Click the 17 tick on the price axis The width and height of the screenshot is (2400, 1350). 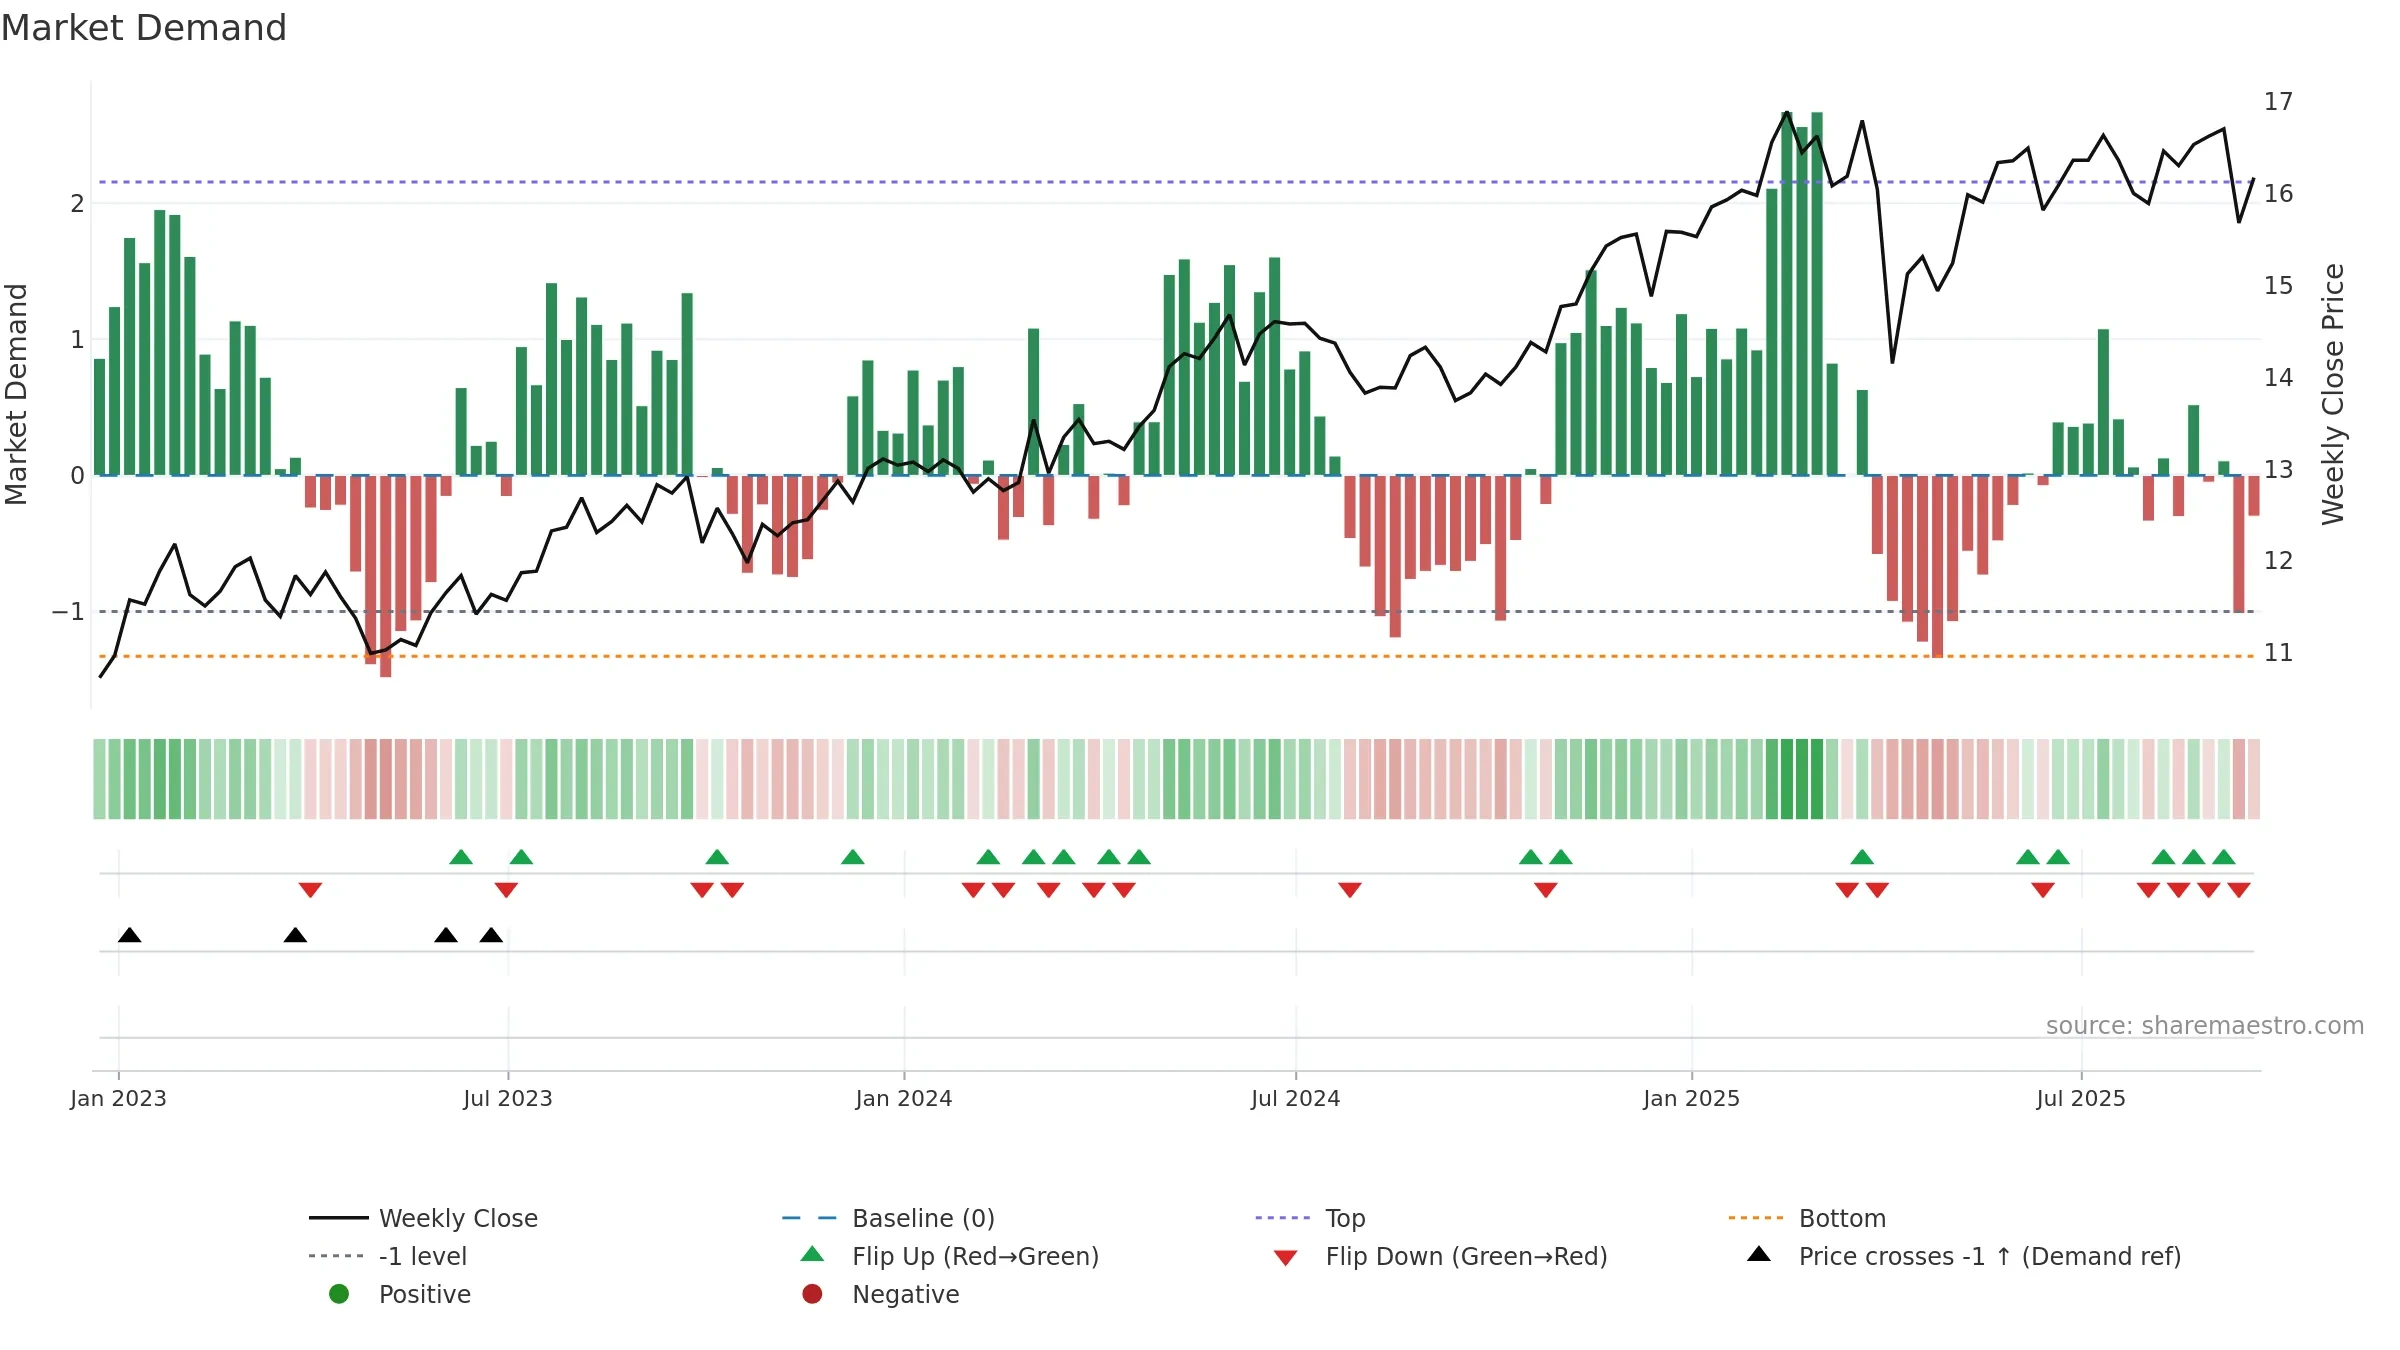(2278, 102)
